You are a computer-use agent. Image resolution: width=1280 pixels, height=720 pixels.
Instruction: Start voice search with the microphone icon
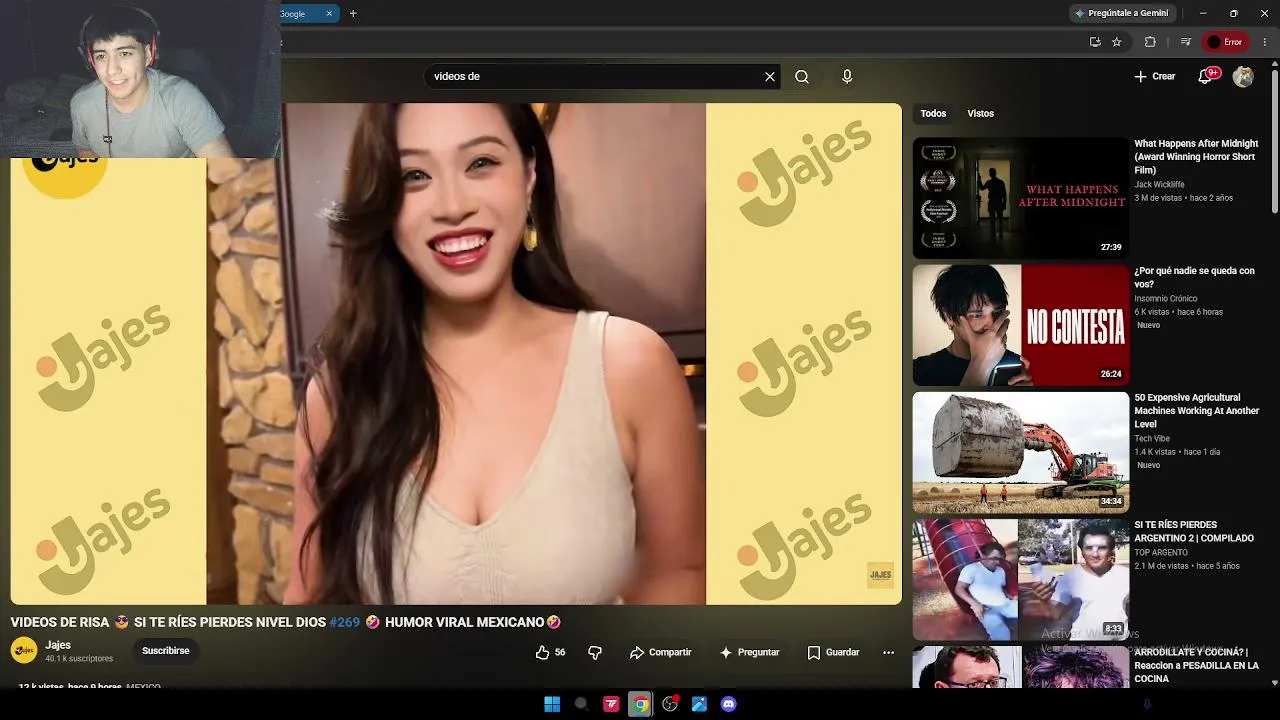(847, 77)
